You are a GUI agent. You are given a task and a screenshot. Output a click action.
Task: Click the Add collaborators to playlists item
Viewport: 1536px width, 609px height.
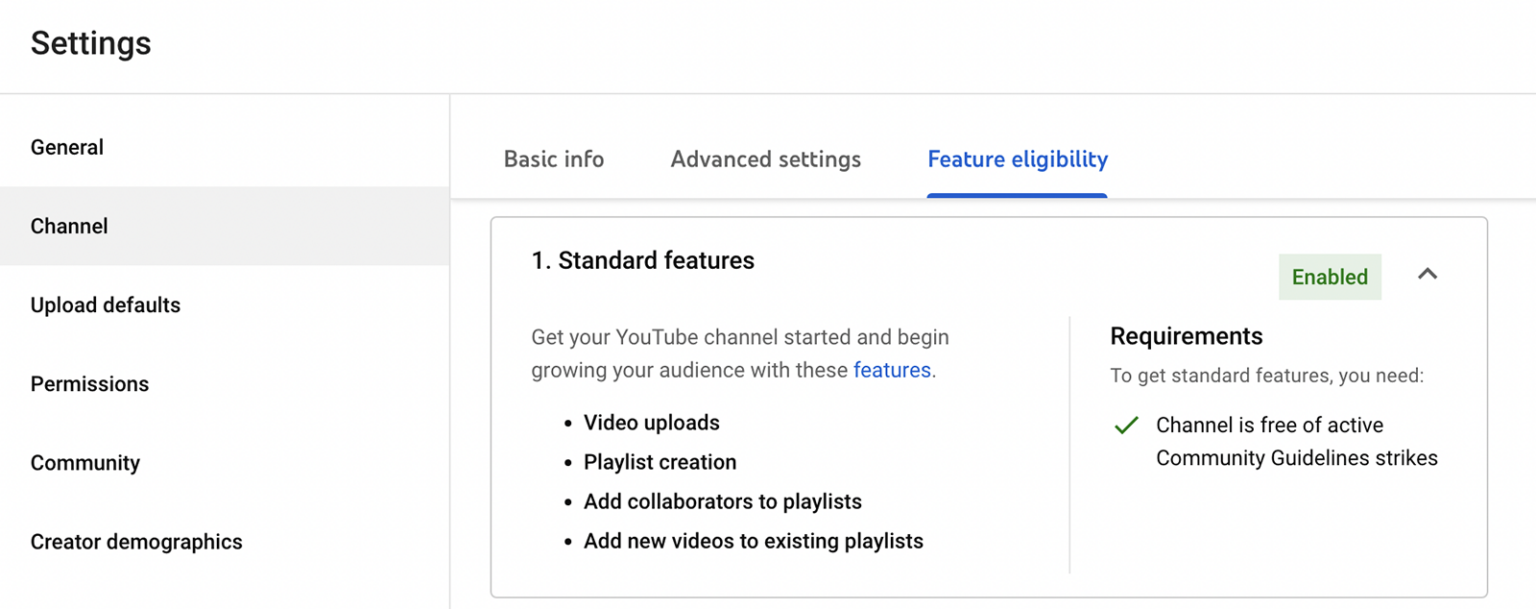point(722,501)
